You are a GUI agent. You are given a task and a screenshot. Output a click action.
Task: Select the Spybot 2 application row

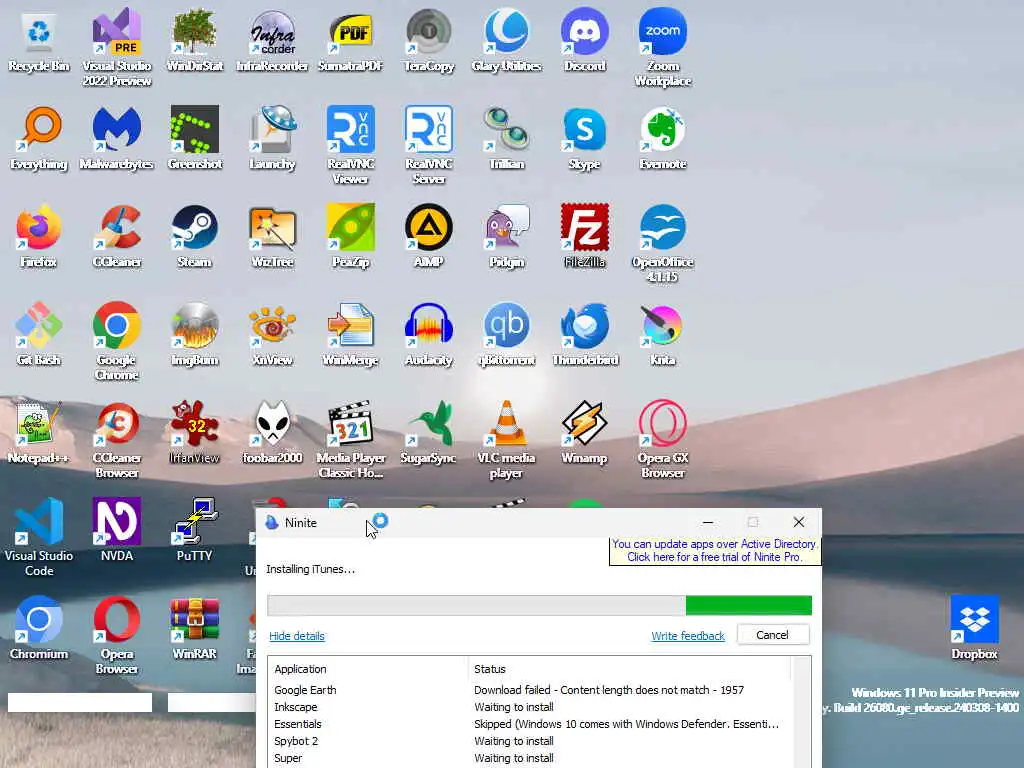tap(529, 741)
